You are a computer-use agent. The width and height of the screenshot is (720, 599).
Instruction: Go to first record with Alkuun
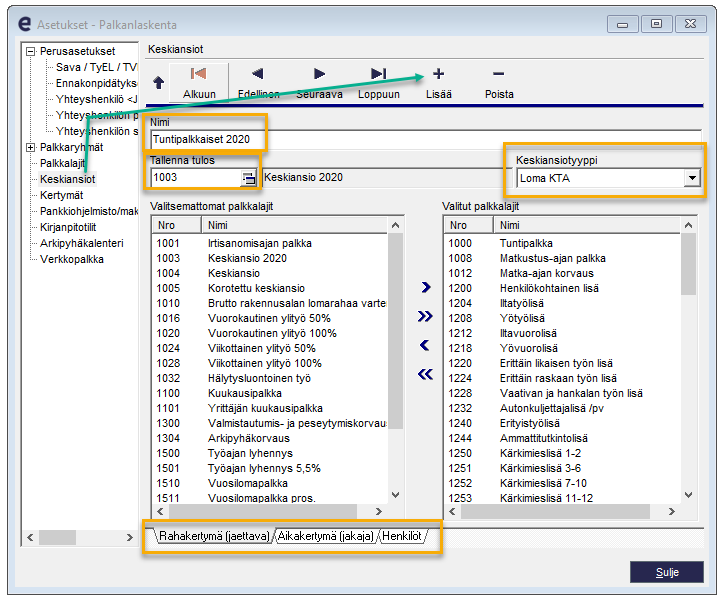(199, 83)
